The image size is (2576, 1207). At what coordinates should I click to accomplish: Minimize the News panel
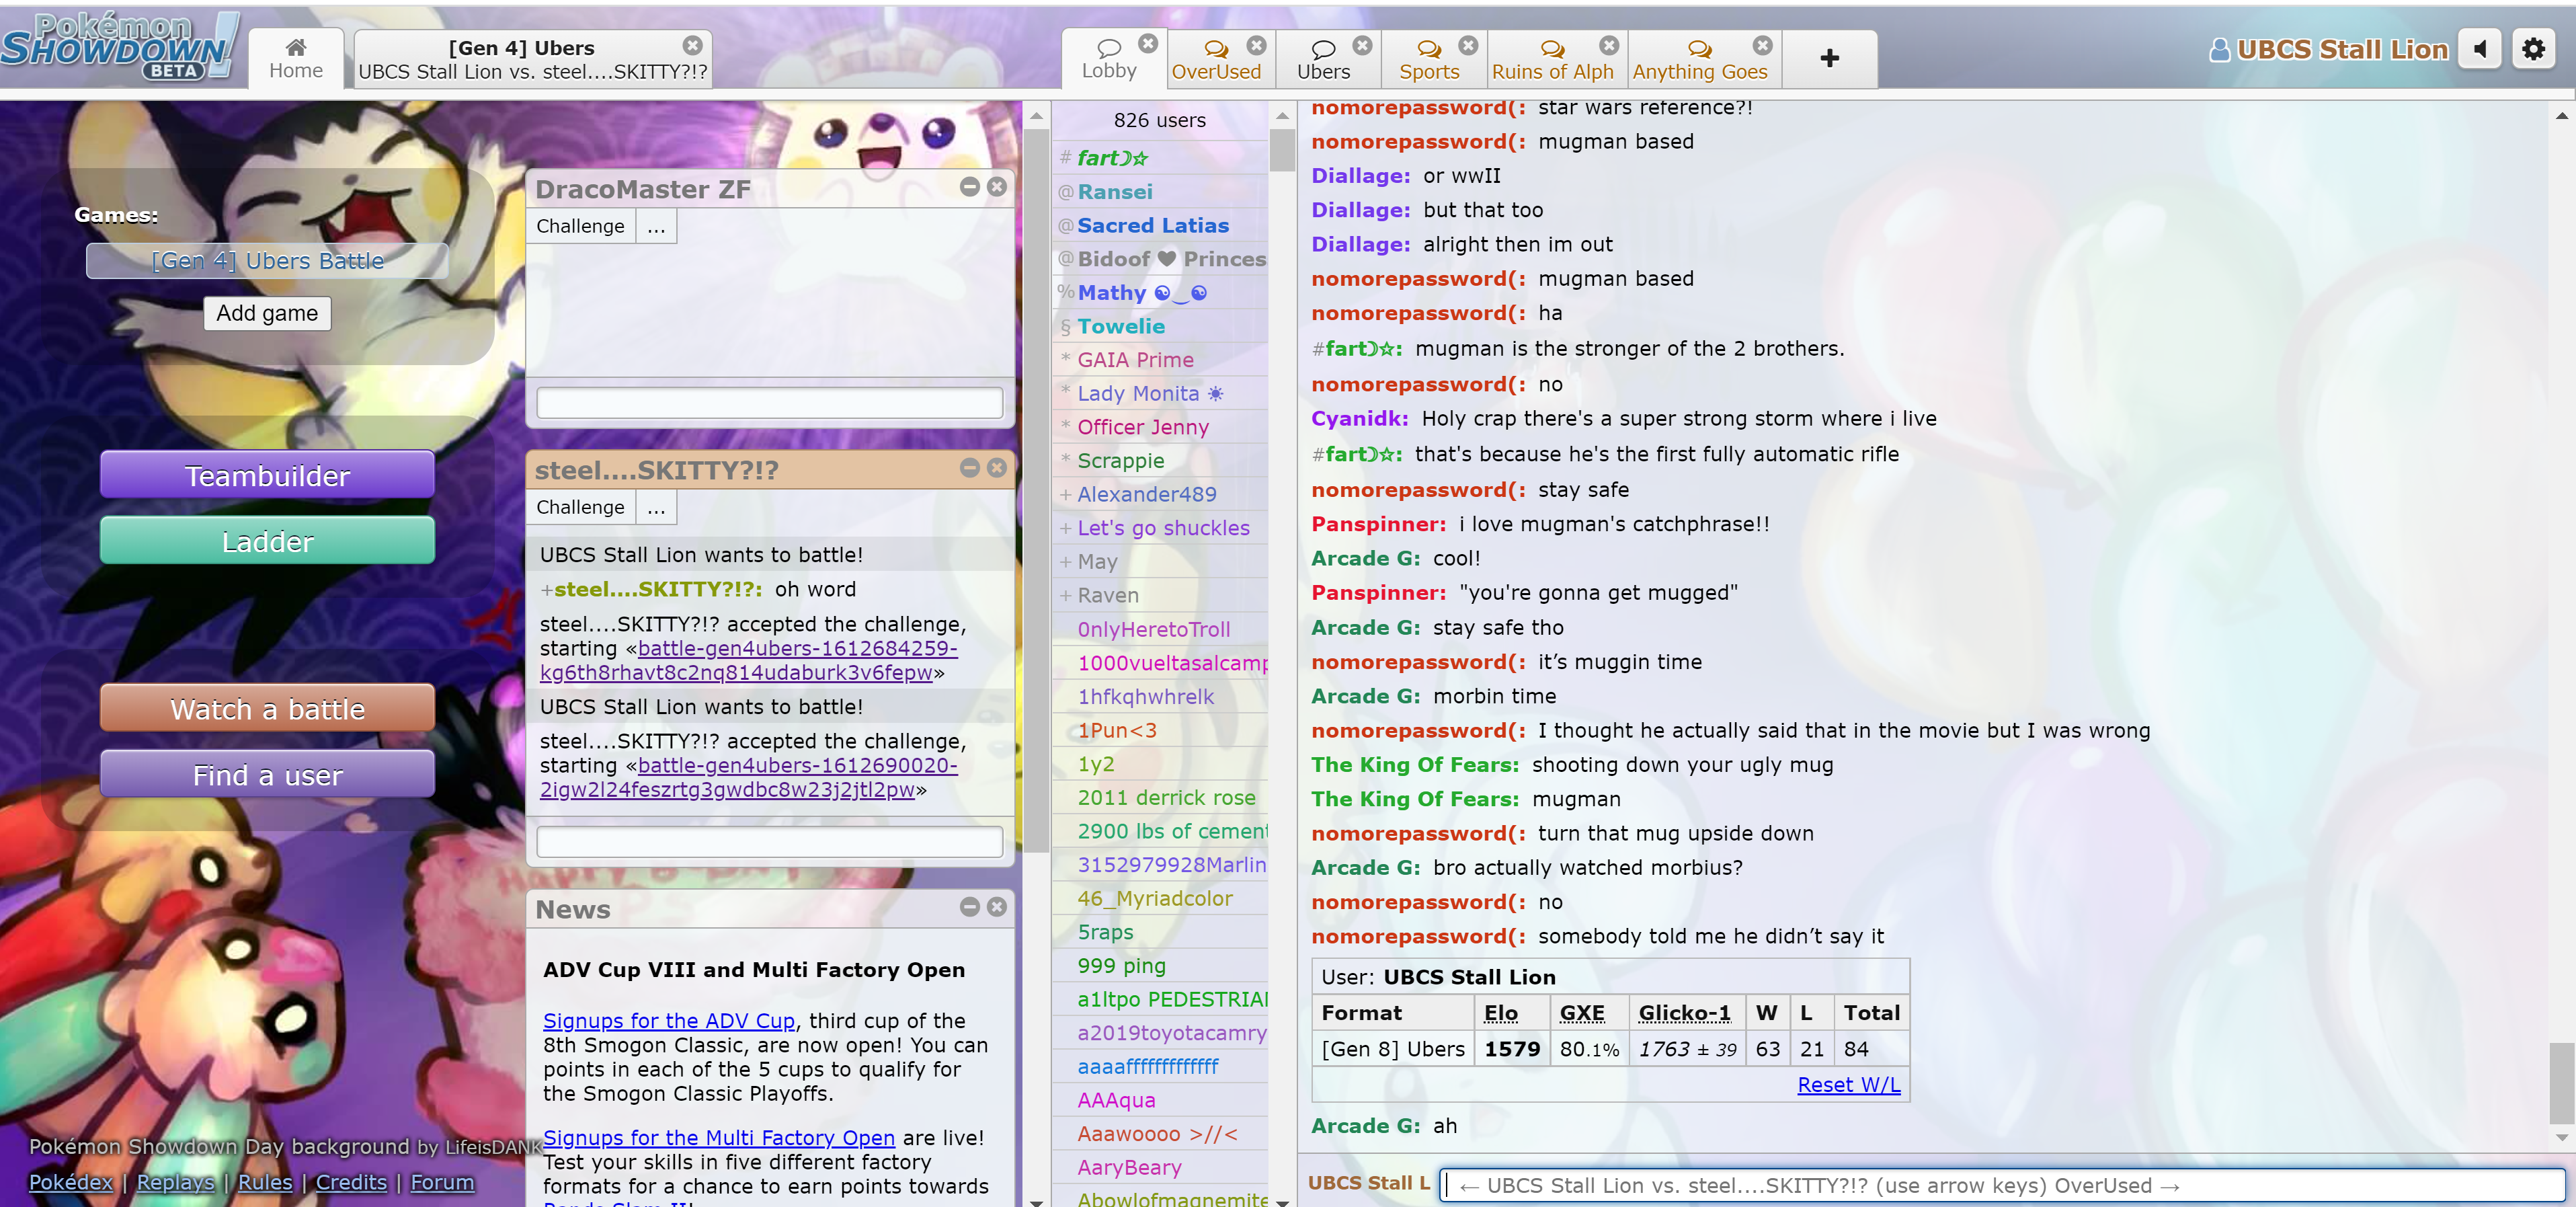tap(969, 906)
